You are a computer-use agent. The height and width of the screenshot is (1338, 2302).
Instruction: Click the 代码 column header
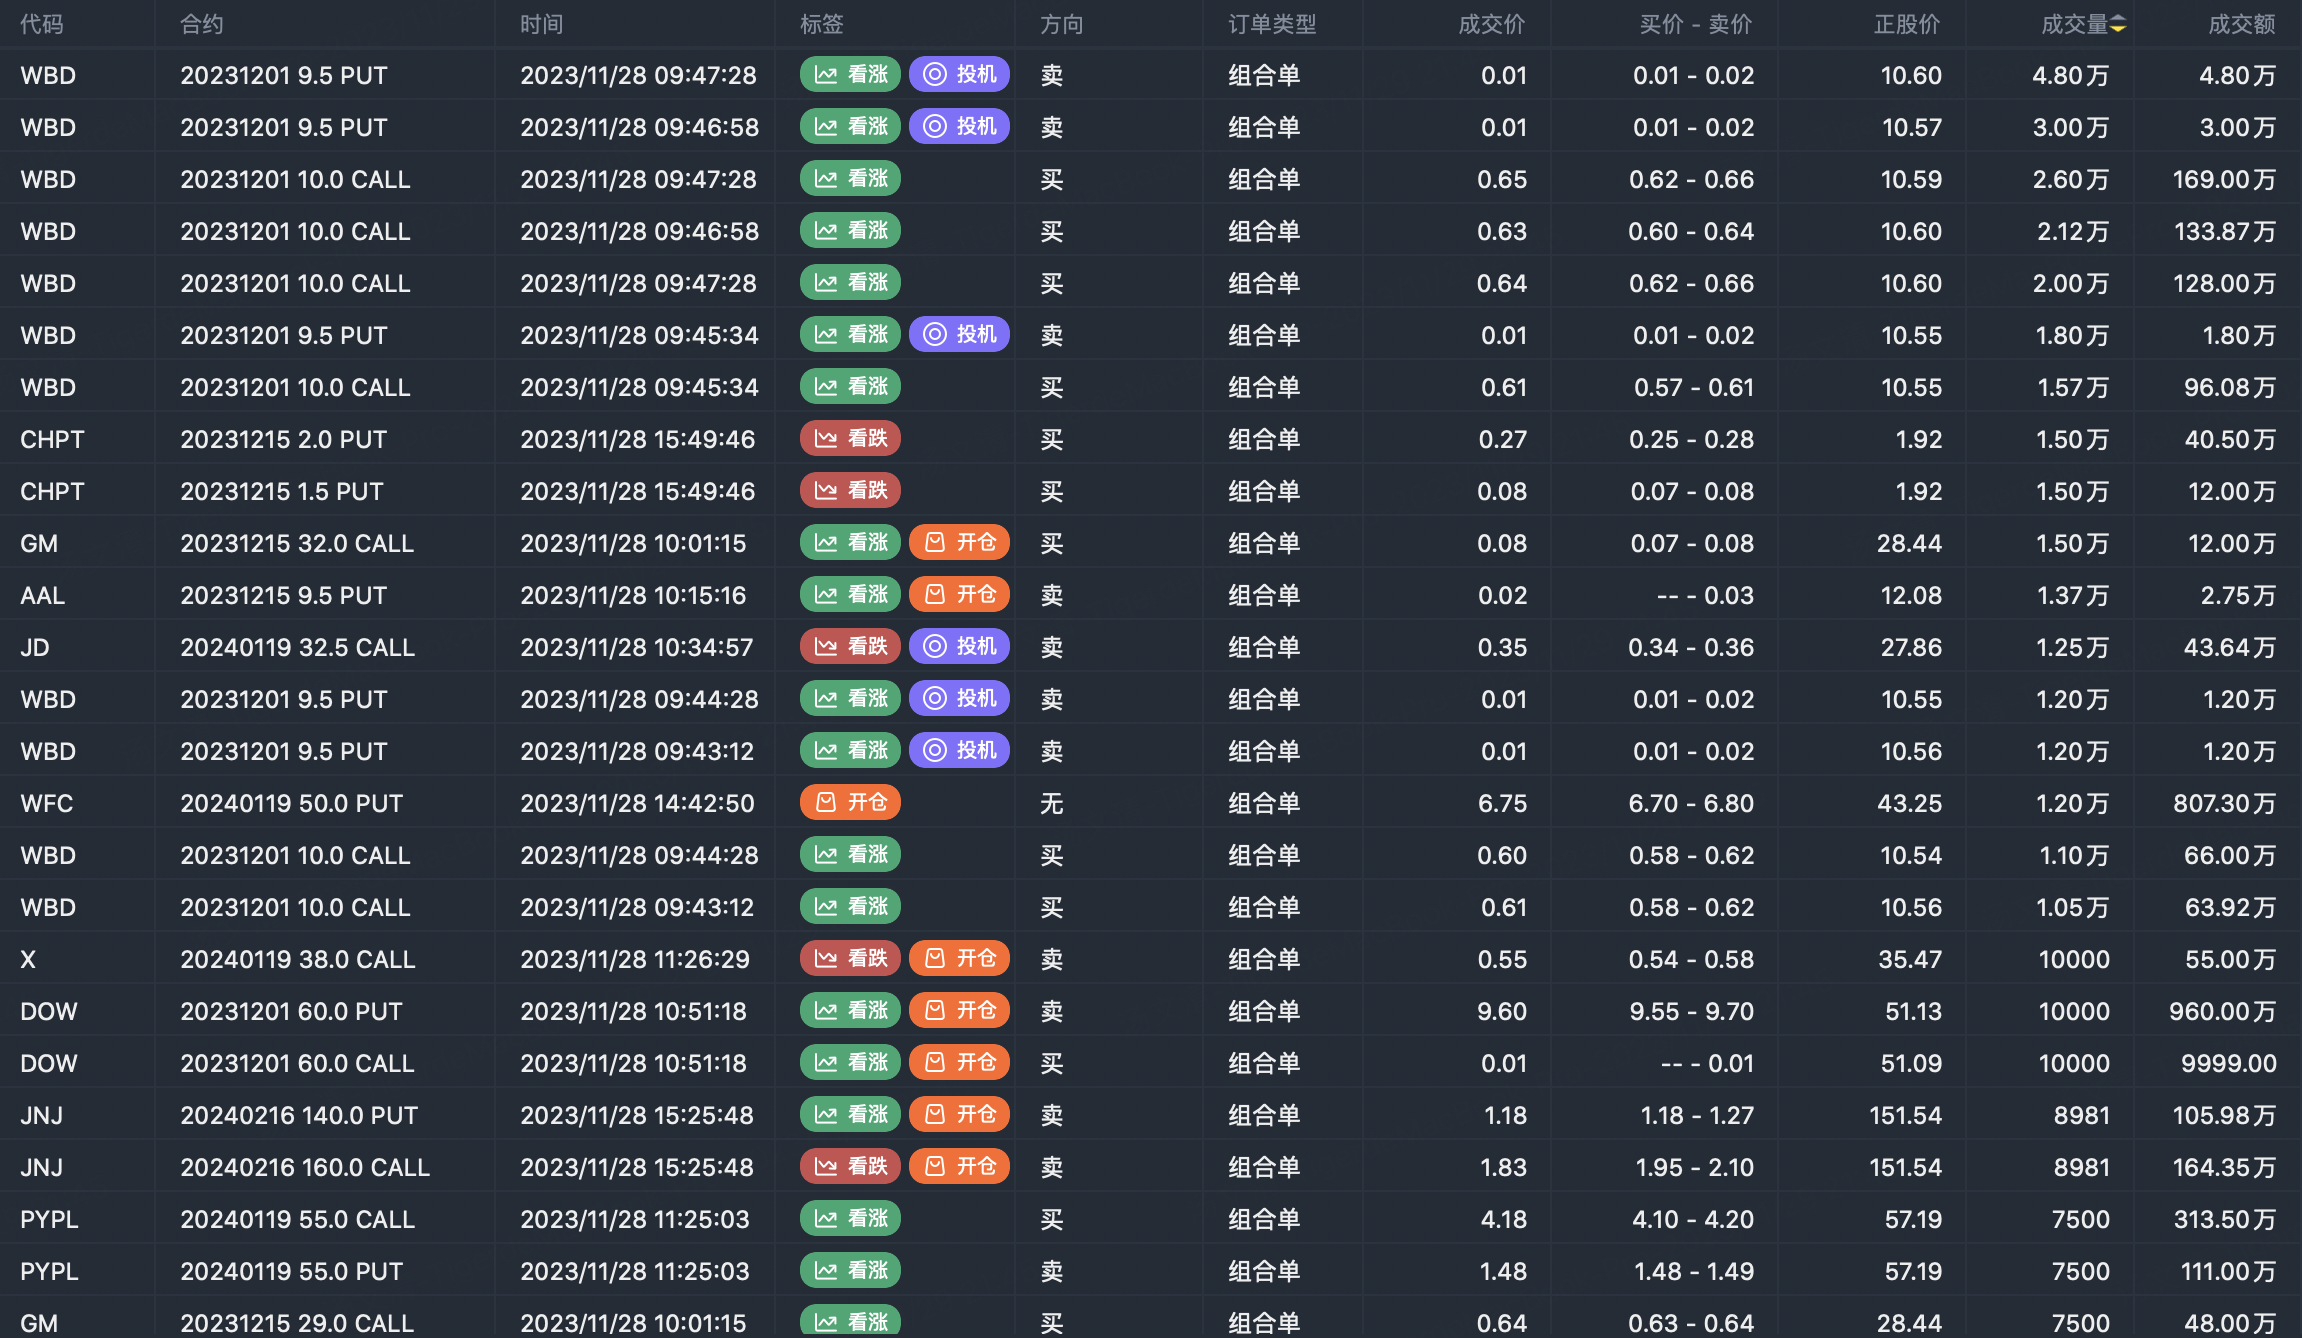click(42, 24)
